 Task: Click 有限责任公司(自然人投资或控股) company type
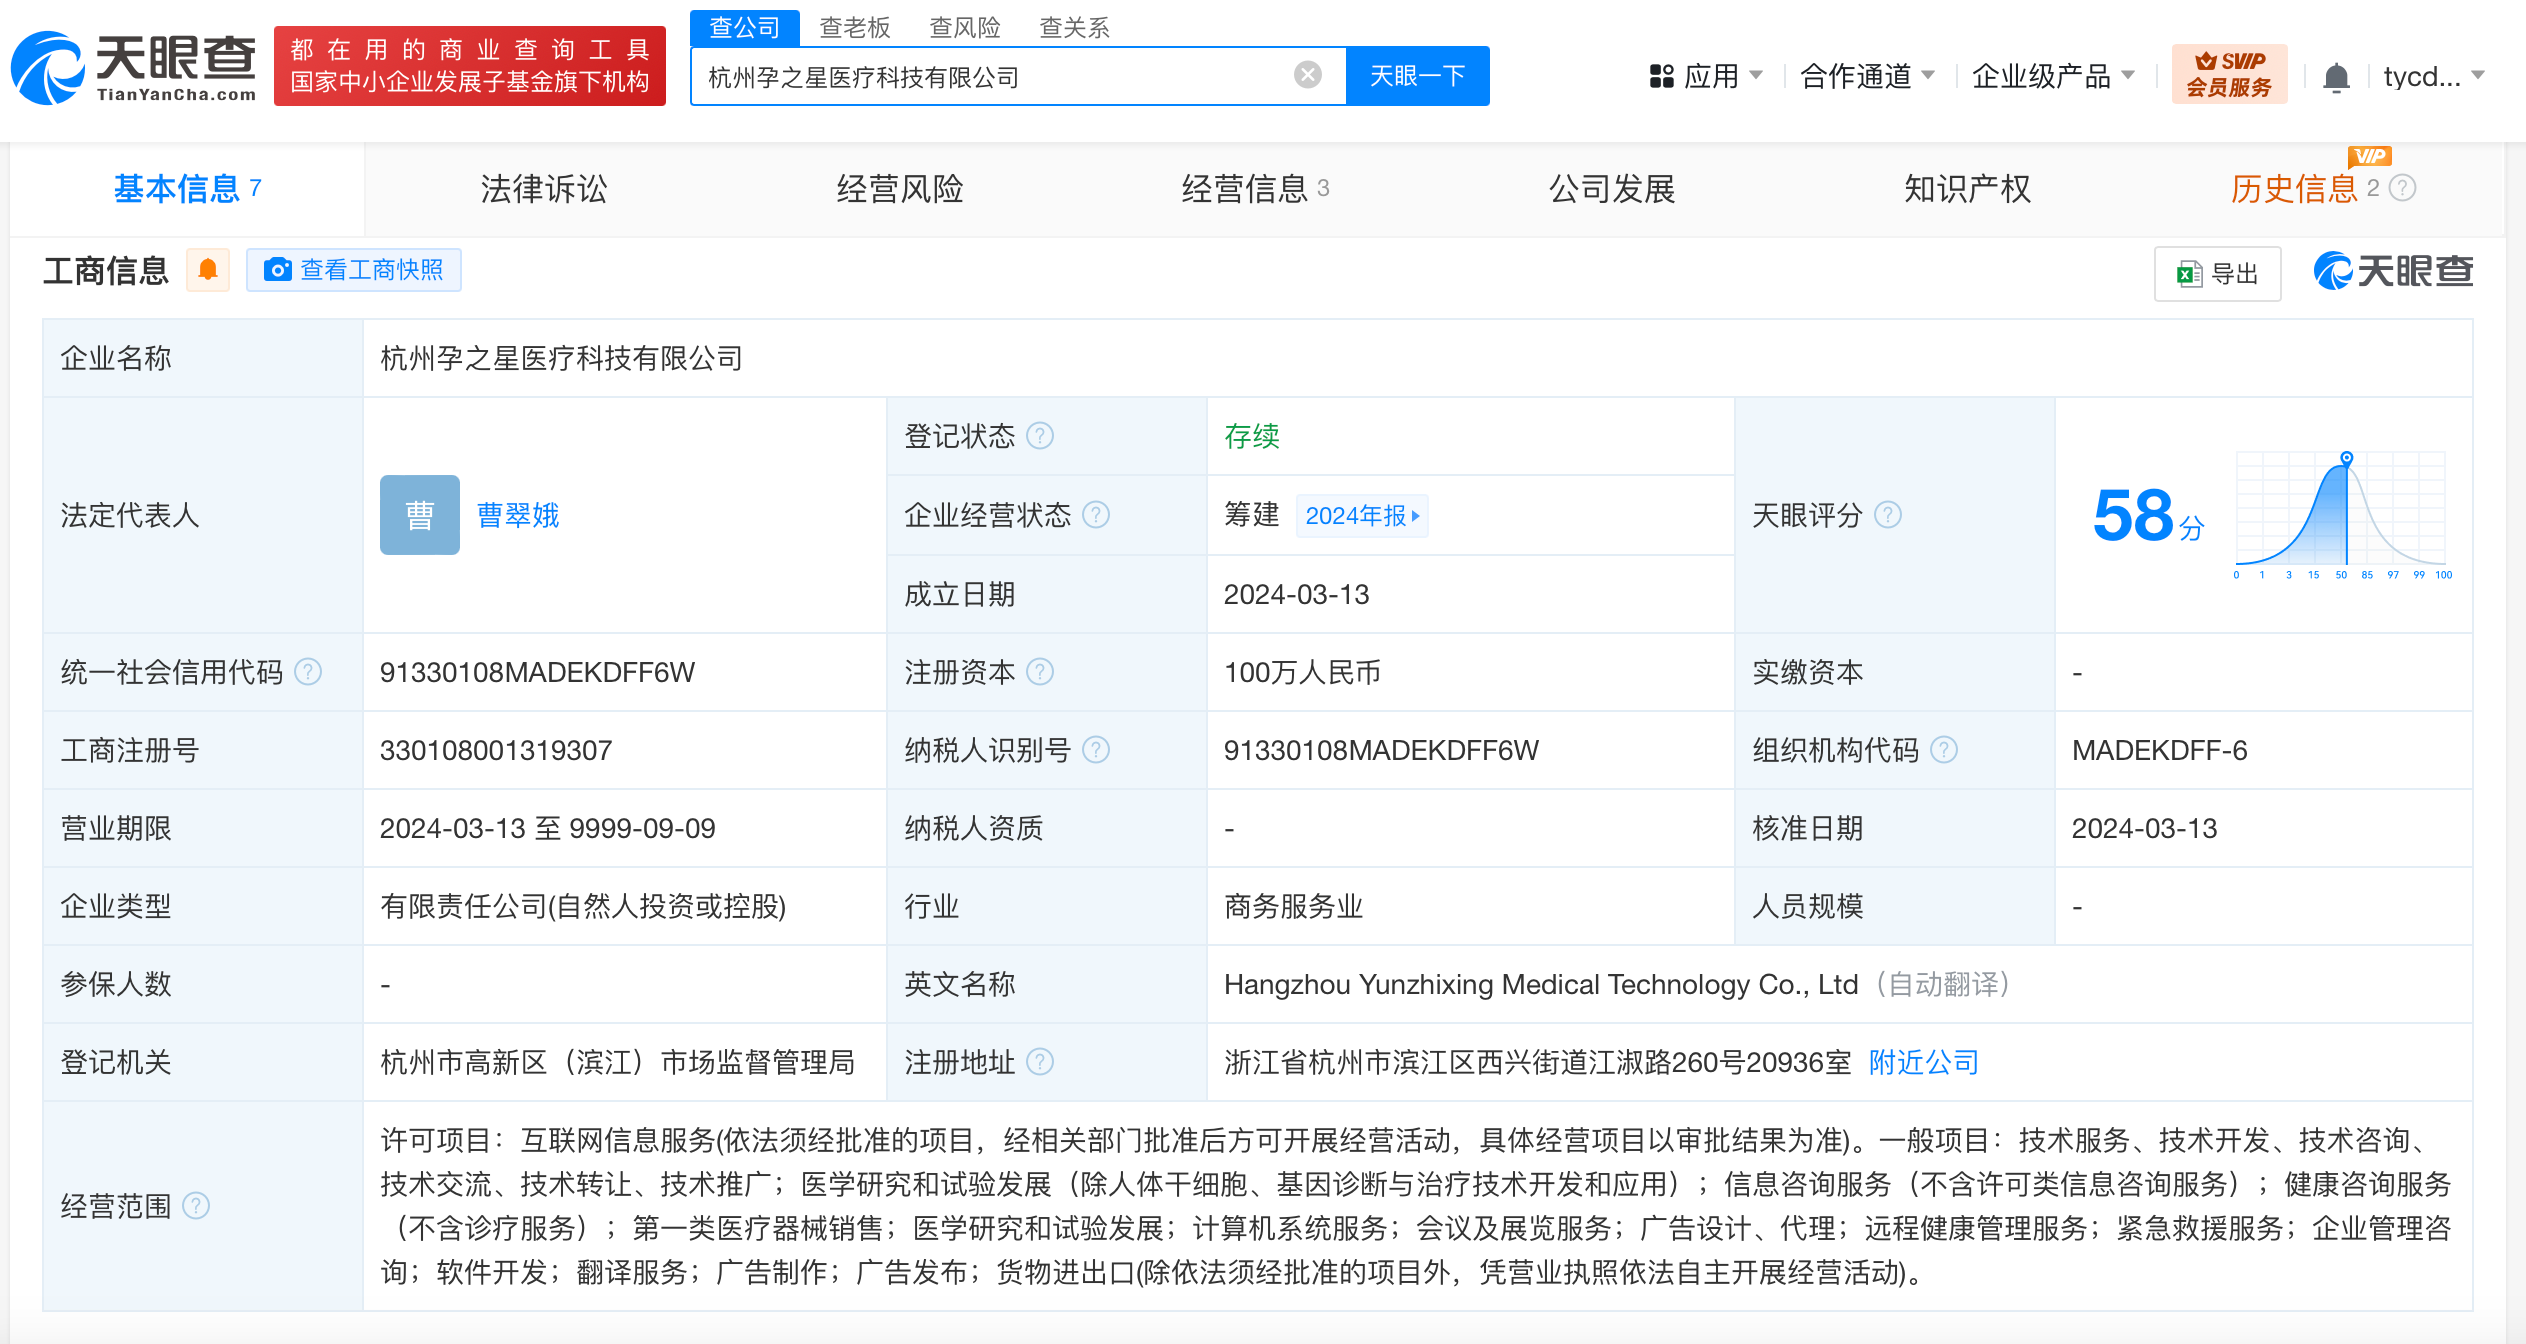point(583,906)
